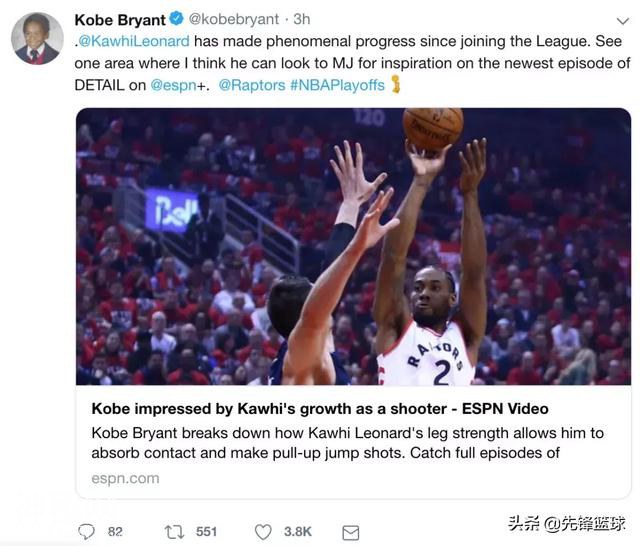Click the Kobe Bryant display name
Viewport: 640px width, 546px height.
120,20
